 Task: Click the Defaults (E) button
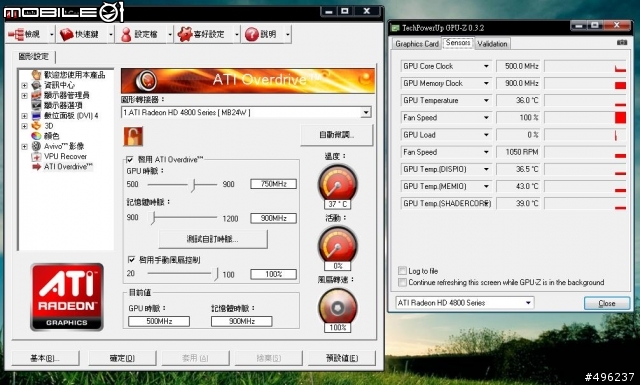342,358
